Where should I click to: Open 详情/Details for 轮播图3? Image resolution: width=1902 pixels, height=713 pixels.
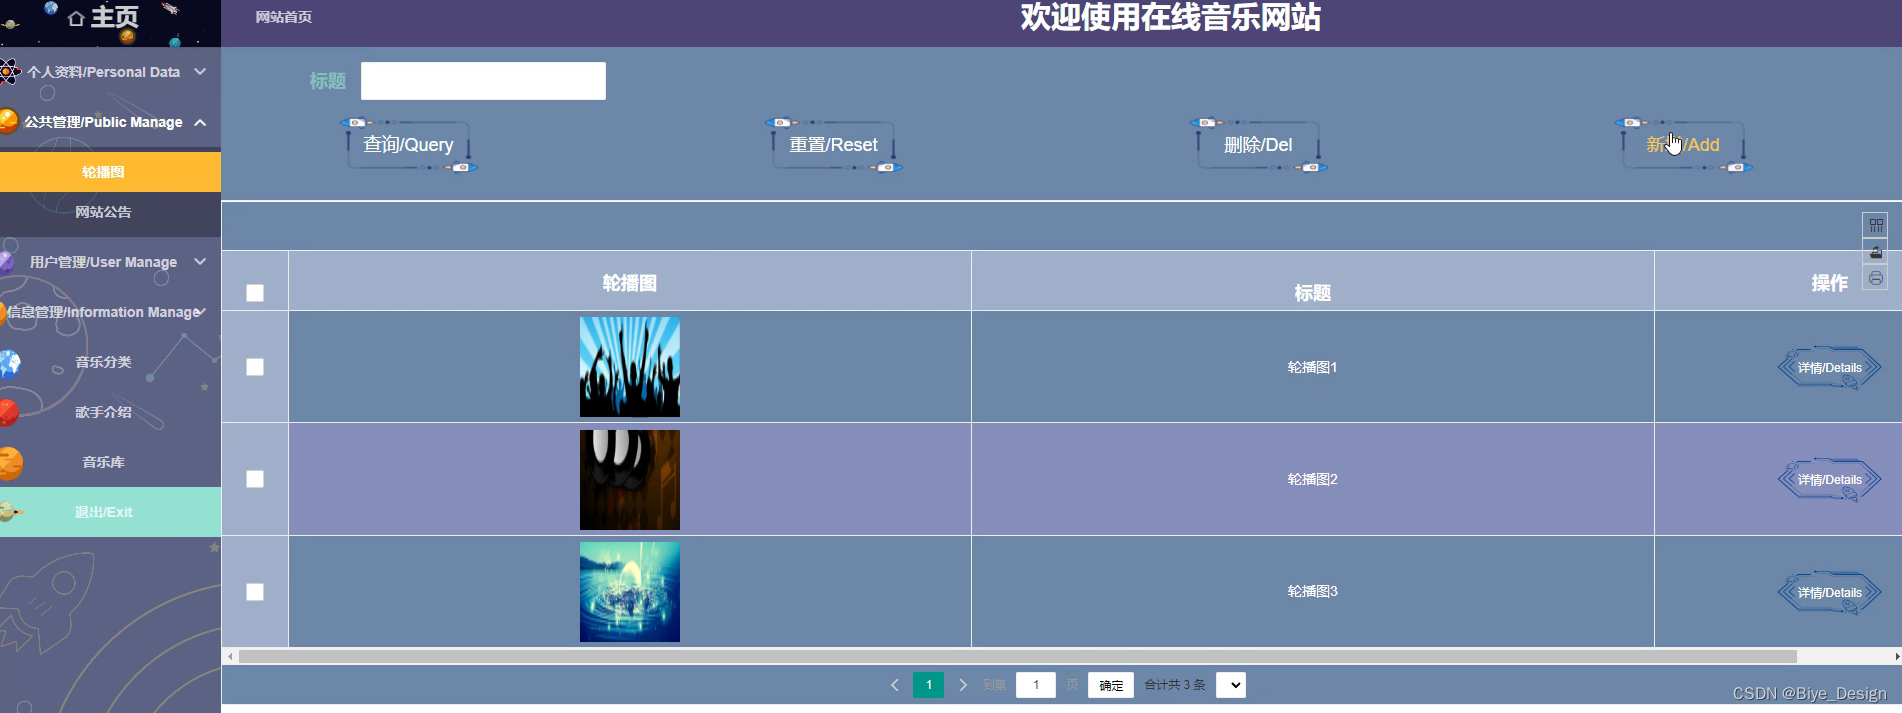tap(1830, 592)
